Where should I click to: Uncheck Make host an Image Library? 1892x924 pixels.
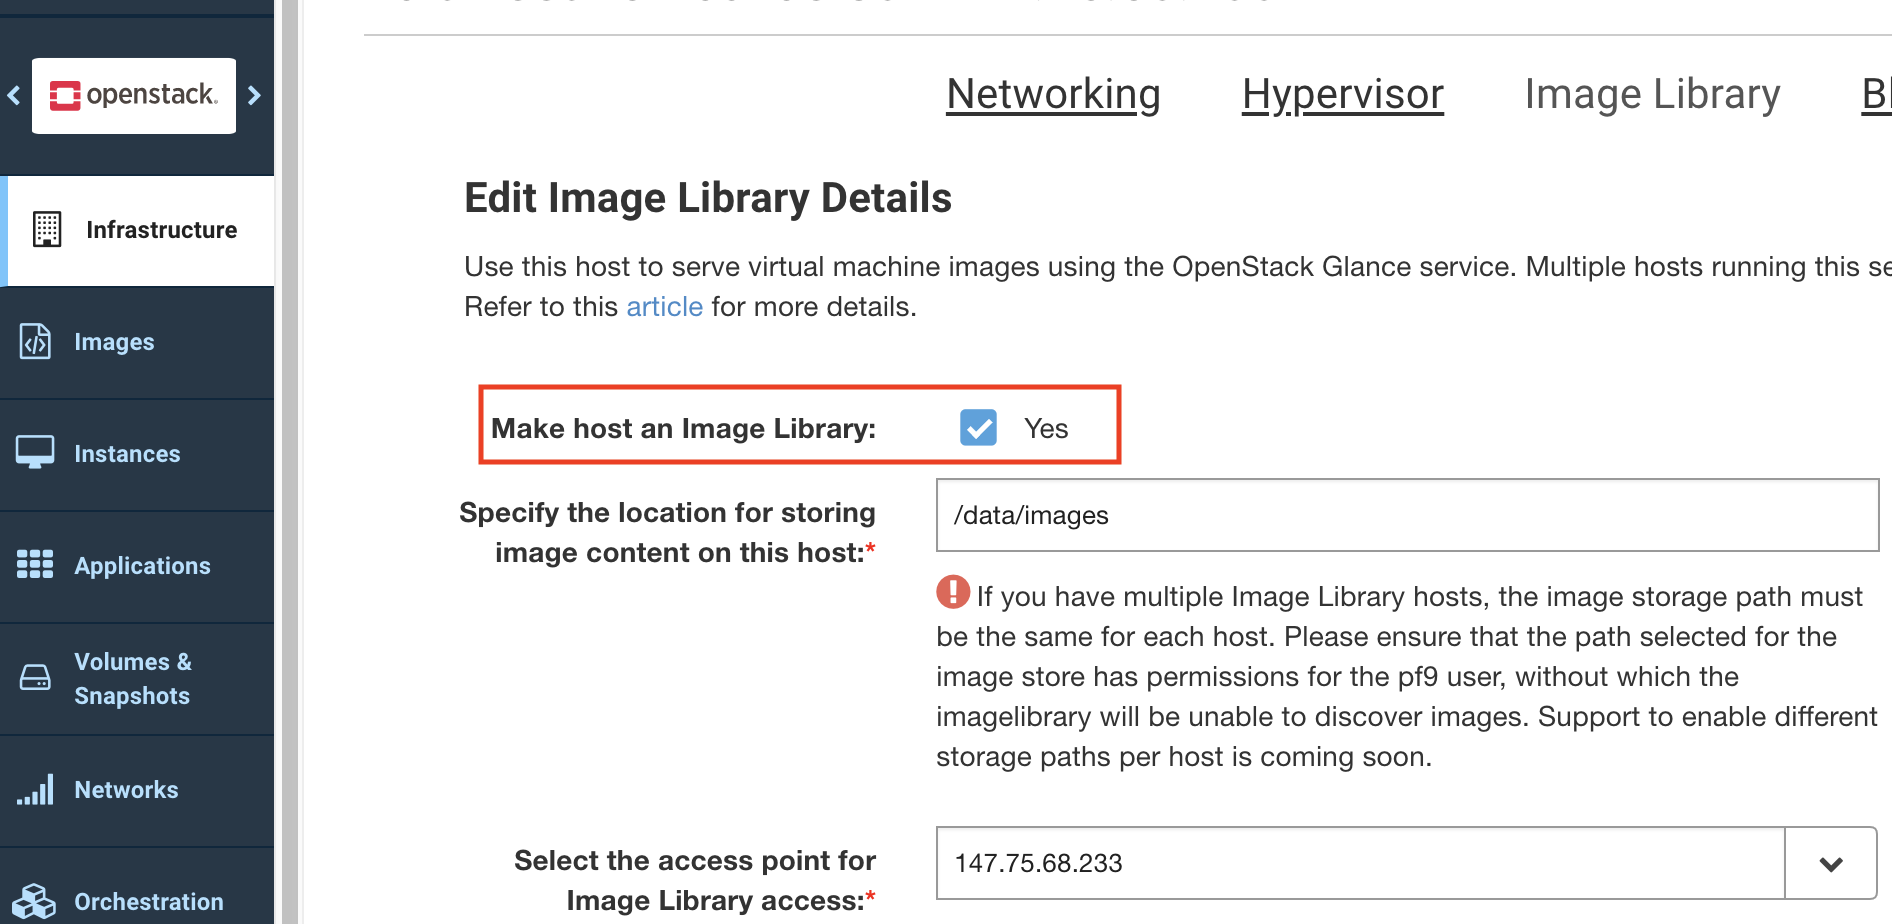click(978, 428)
